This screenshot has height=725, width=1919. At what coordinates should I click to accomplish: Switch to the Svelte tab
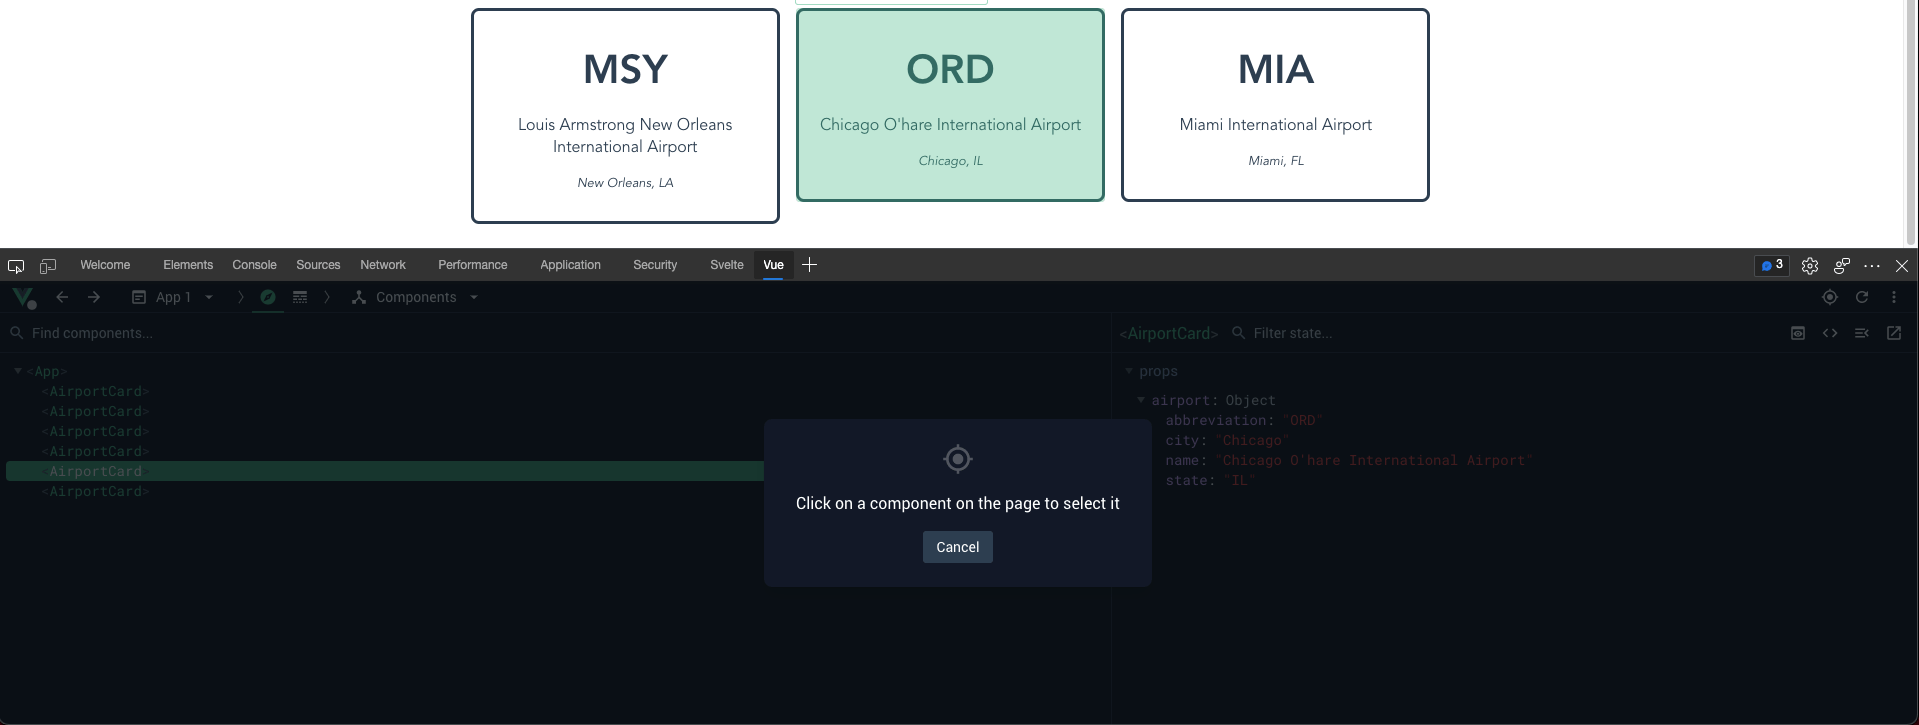[x=727, y=265]
